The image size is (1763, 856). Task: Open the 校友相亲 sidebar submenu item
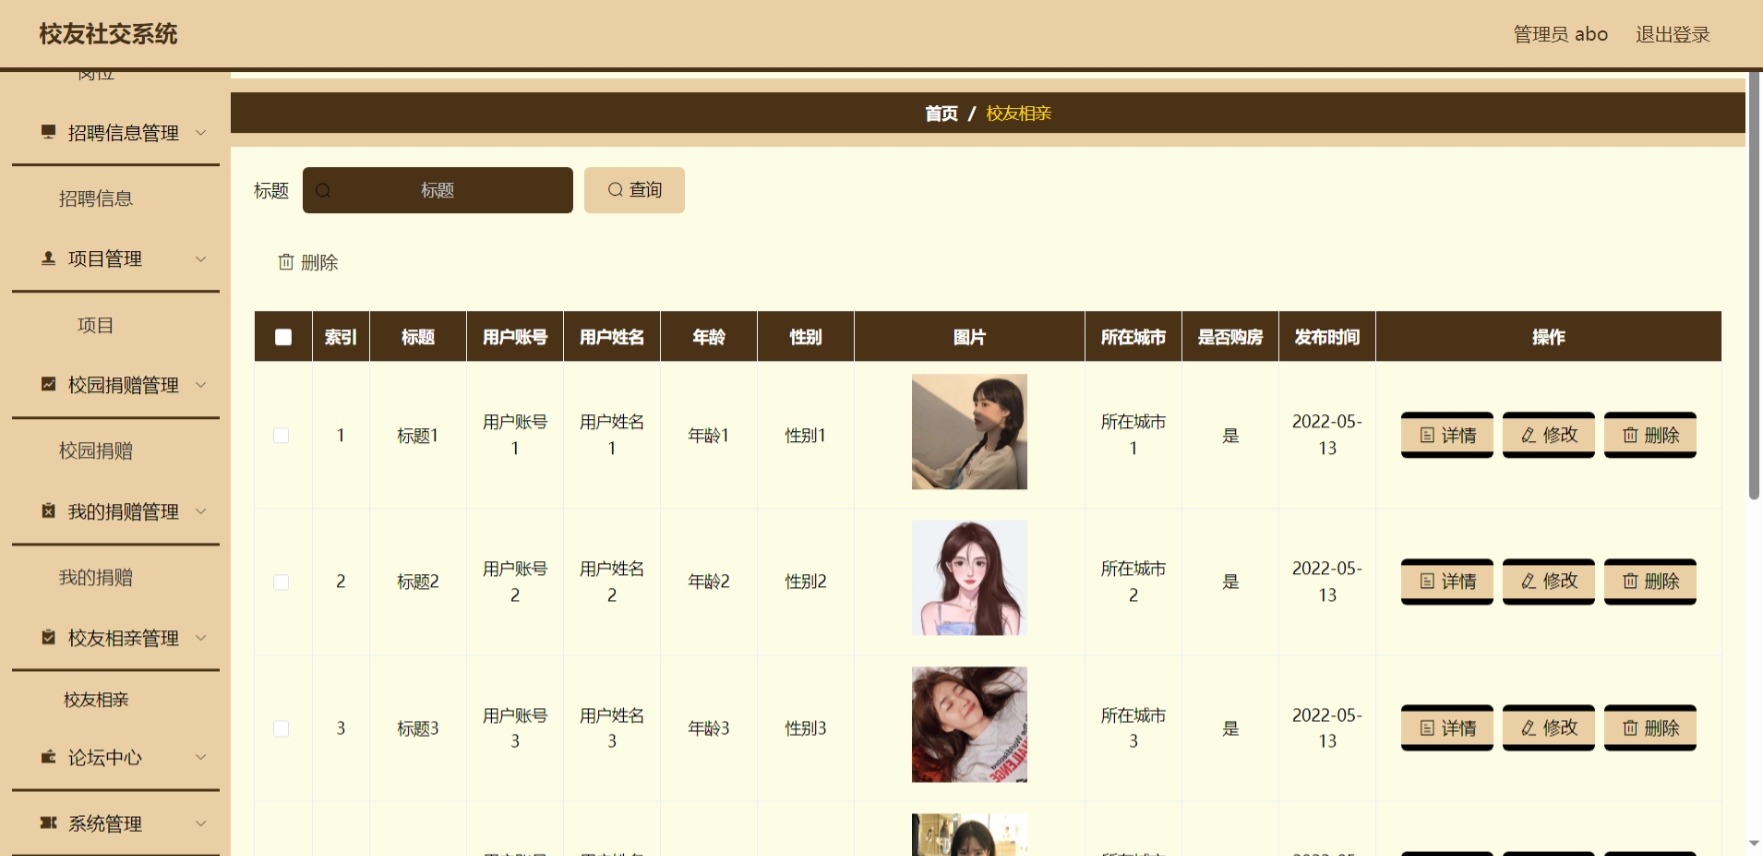[x=96, y=699]
